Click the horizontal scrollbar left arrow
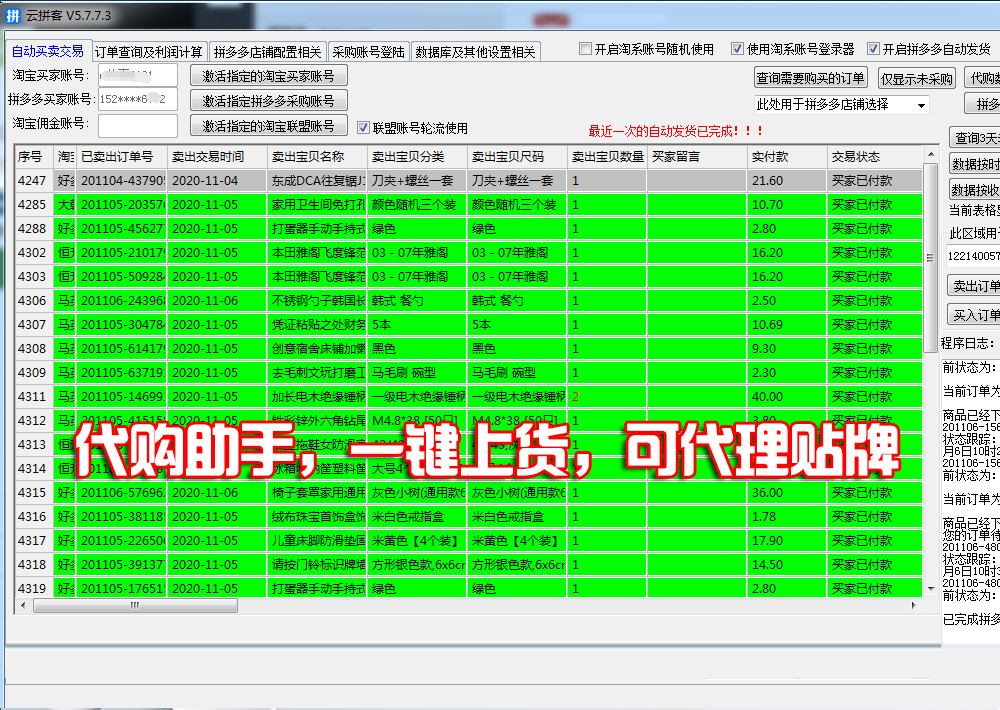The width and height of the screenshot is (1000, 710). pyautogui.click(x=24, y=605)
